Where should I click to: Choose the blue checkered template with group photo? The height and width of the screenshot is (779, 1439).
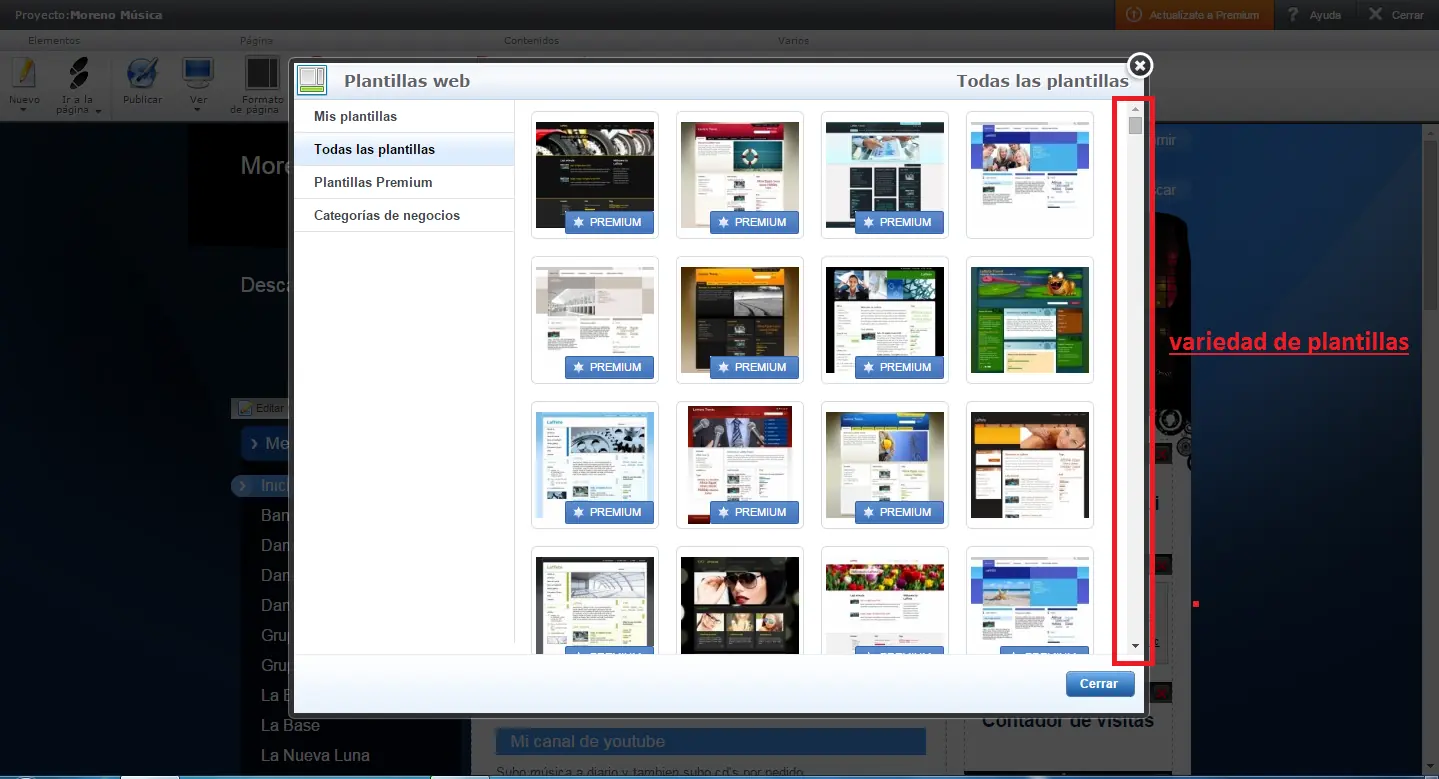pos(1030,175)
